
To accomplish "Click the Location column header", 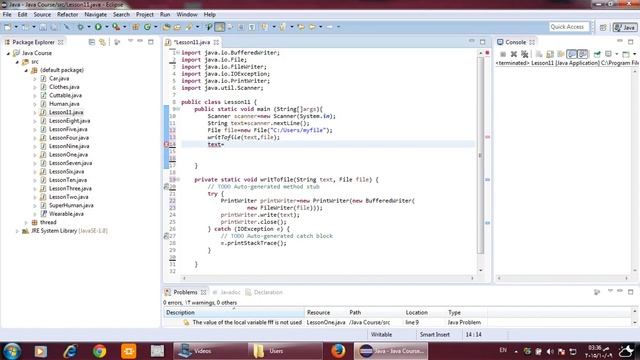I will [x=424, y=313].
